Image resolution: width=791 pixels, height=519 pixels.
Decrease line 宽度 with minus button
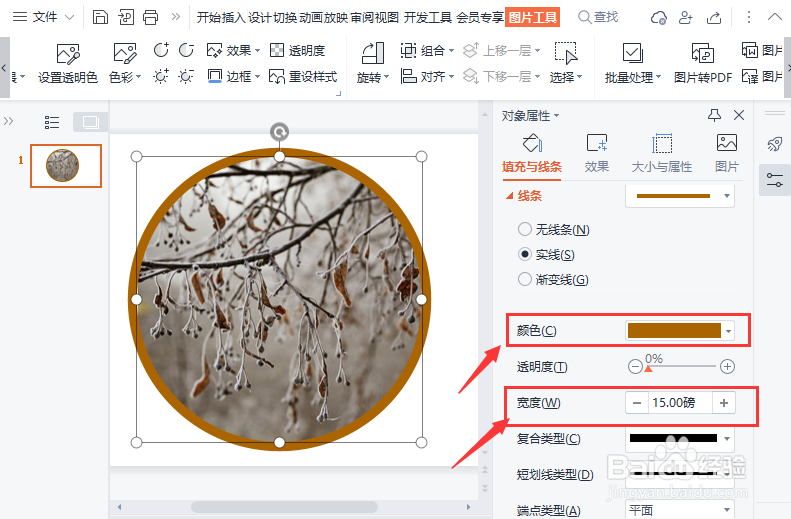coord(637,402)
